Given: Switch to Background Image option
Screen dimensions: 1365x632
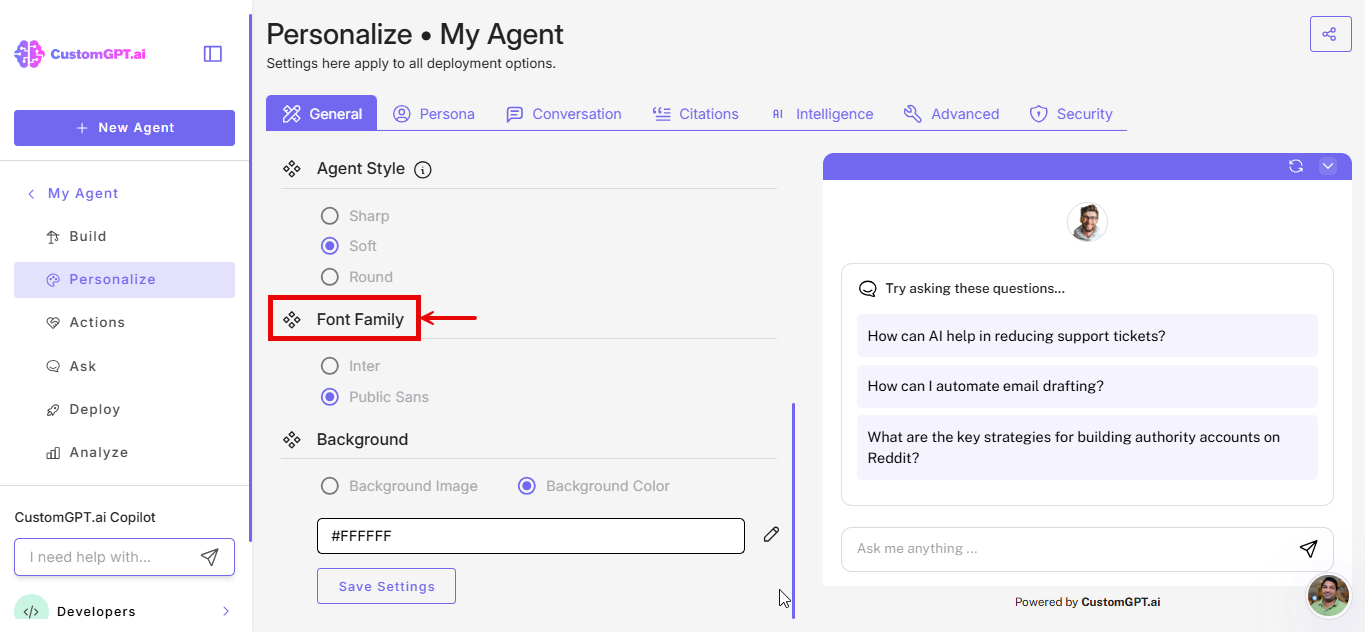Looking at the screenshot, I should (x=330, y=486).
